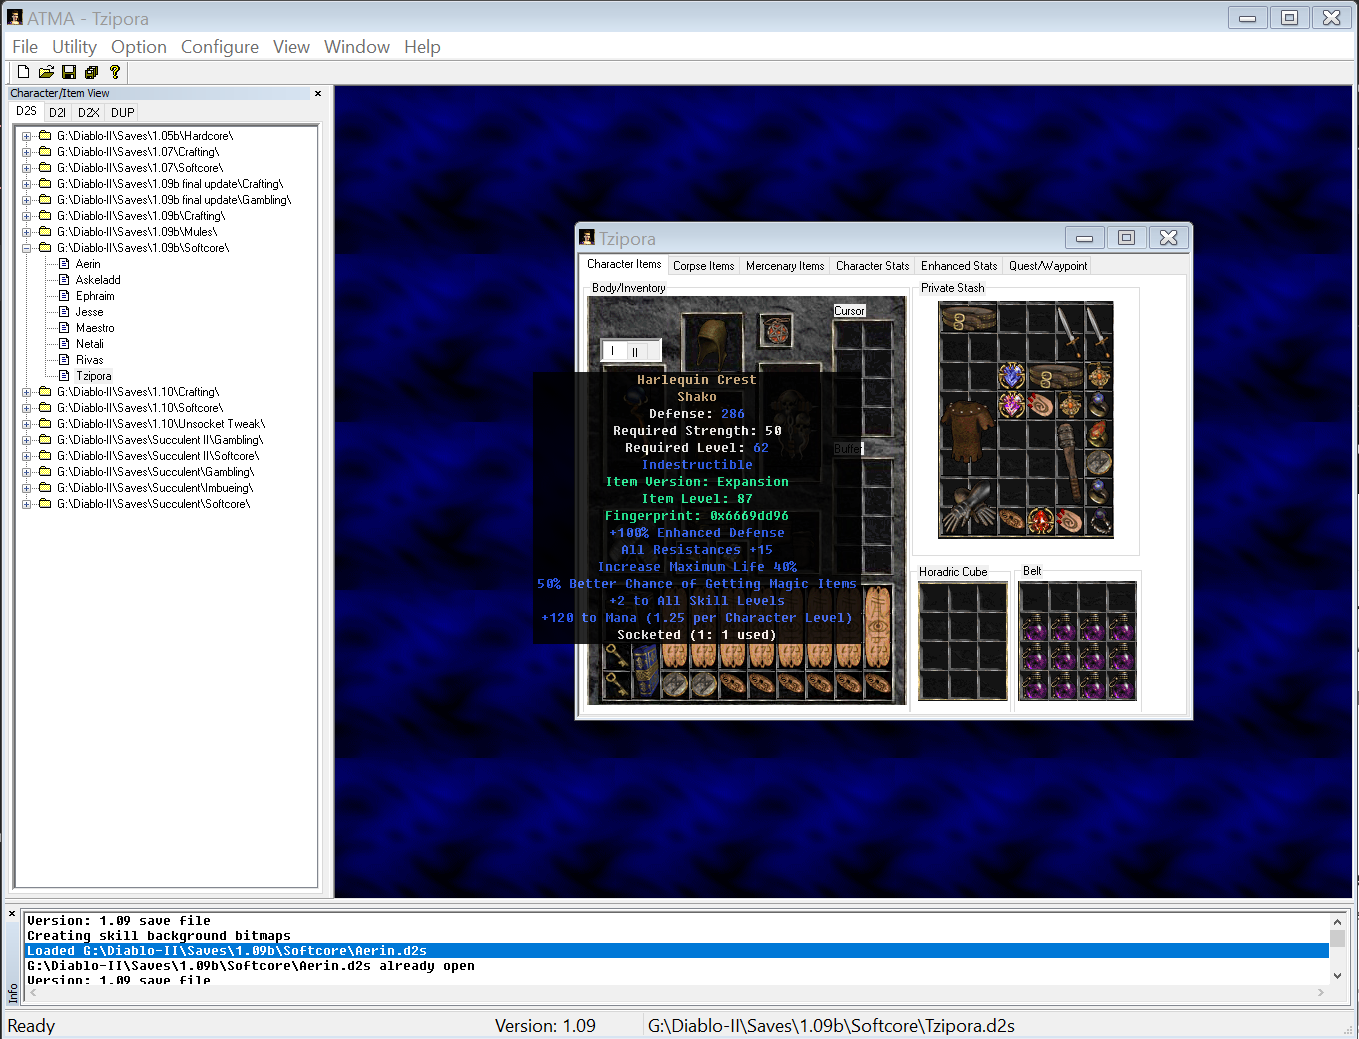Screen dimensions: 1359x1039
Task: Close the Character/Item View panel
Action: (318, 93)
